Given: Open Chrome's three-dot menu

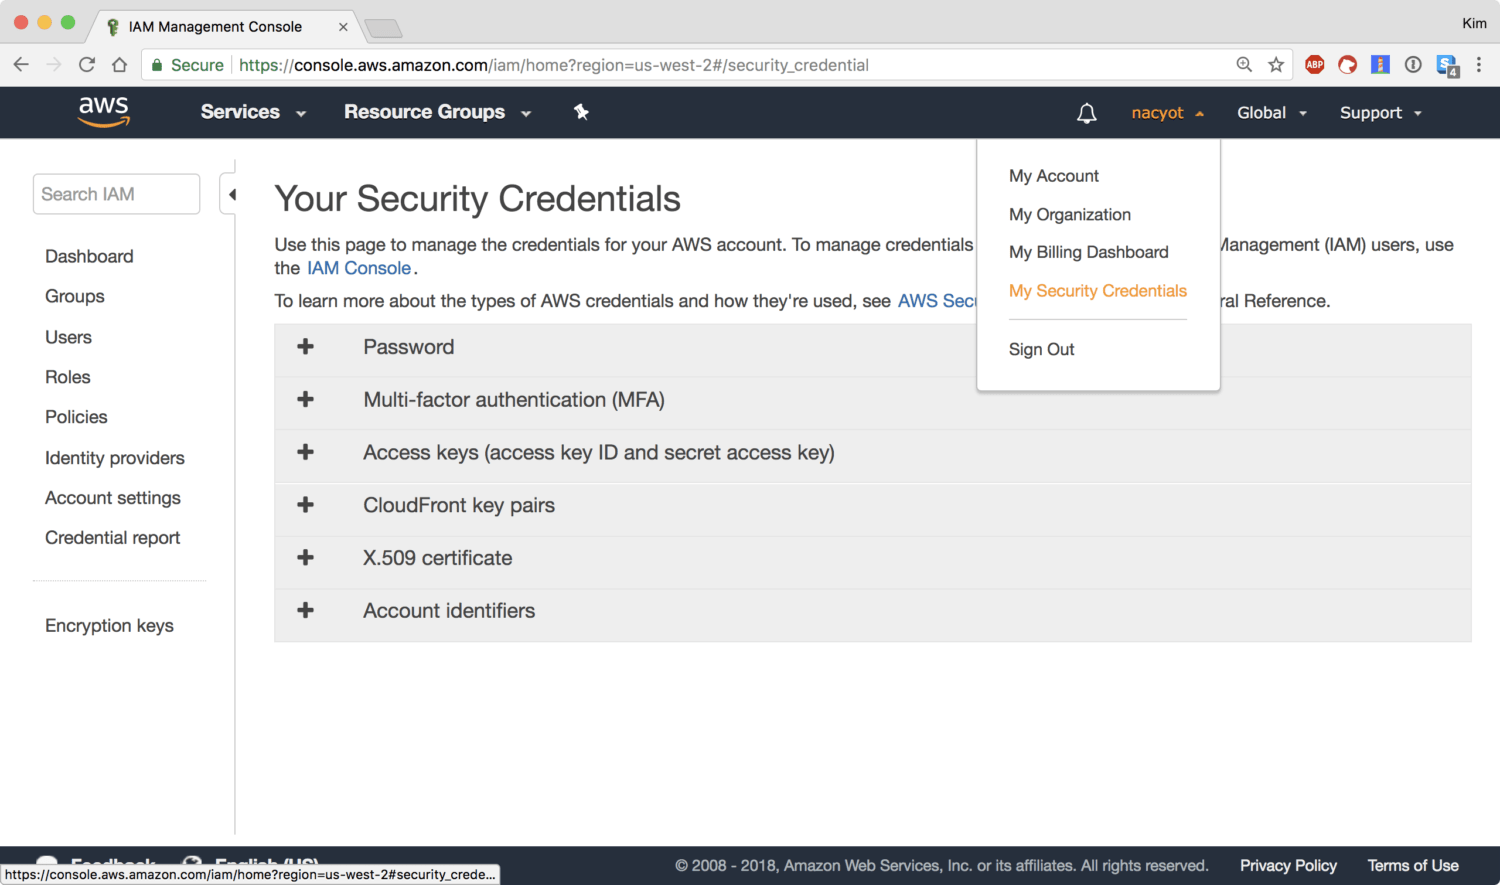Looking at the screenshot, I should [x=1478, y=65].
